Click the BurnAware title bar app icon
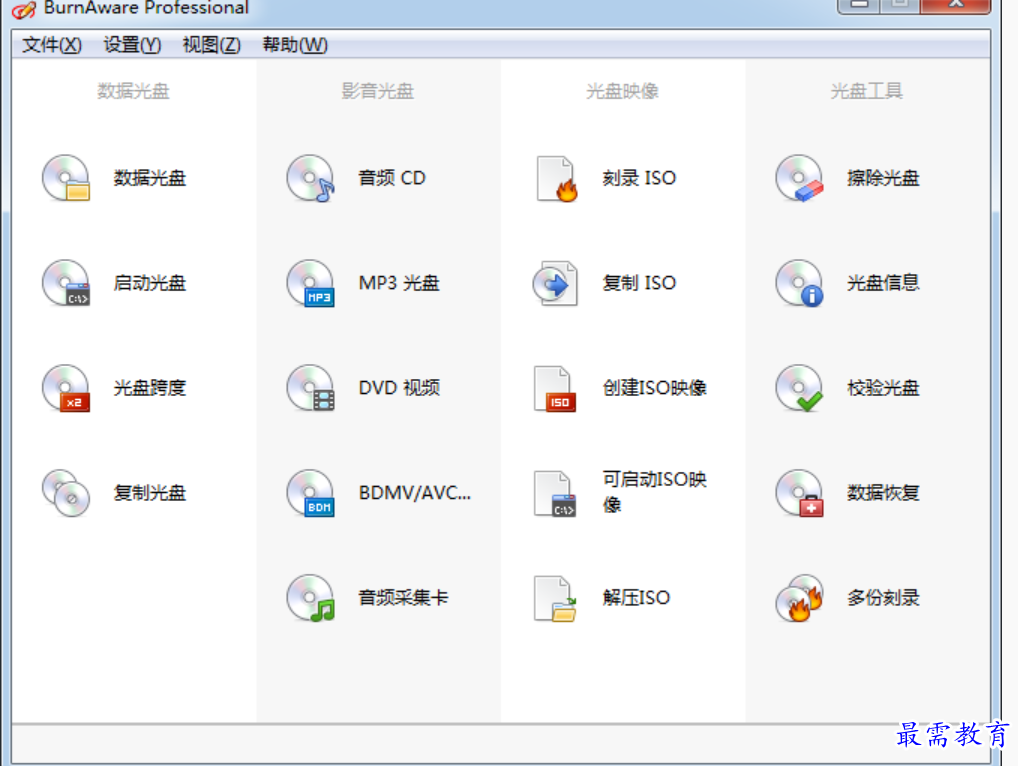 click(x=24, y=9)
